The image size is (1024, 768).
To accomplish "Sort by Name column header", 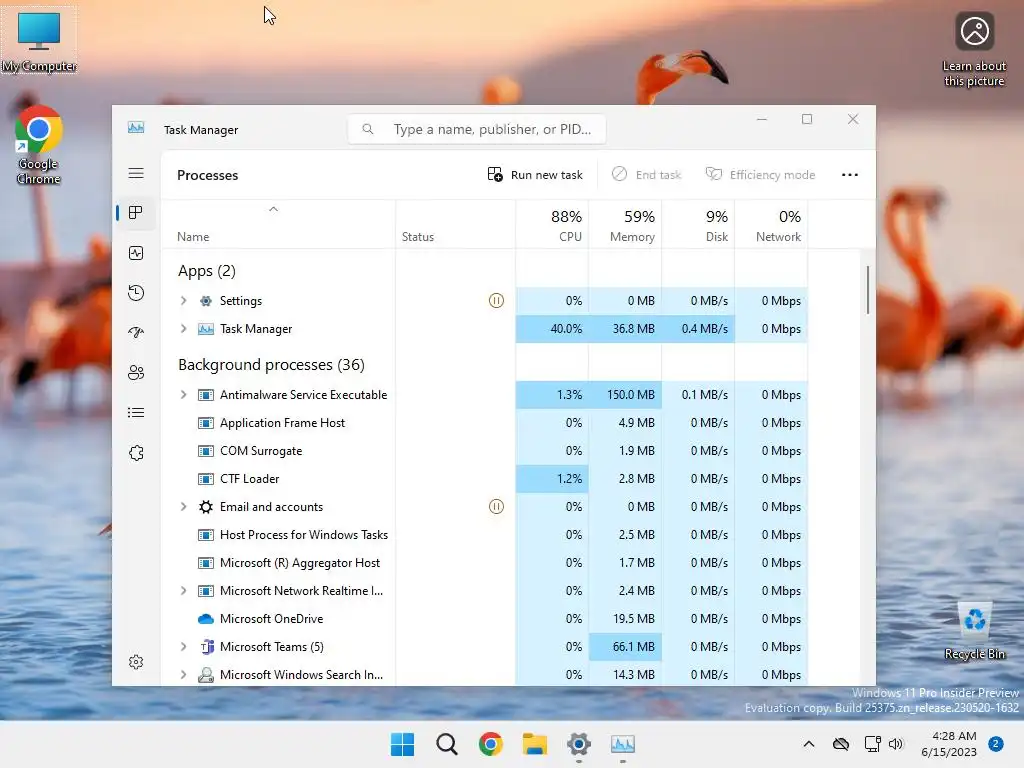I will coord(278,225).
